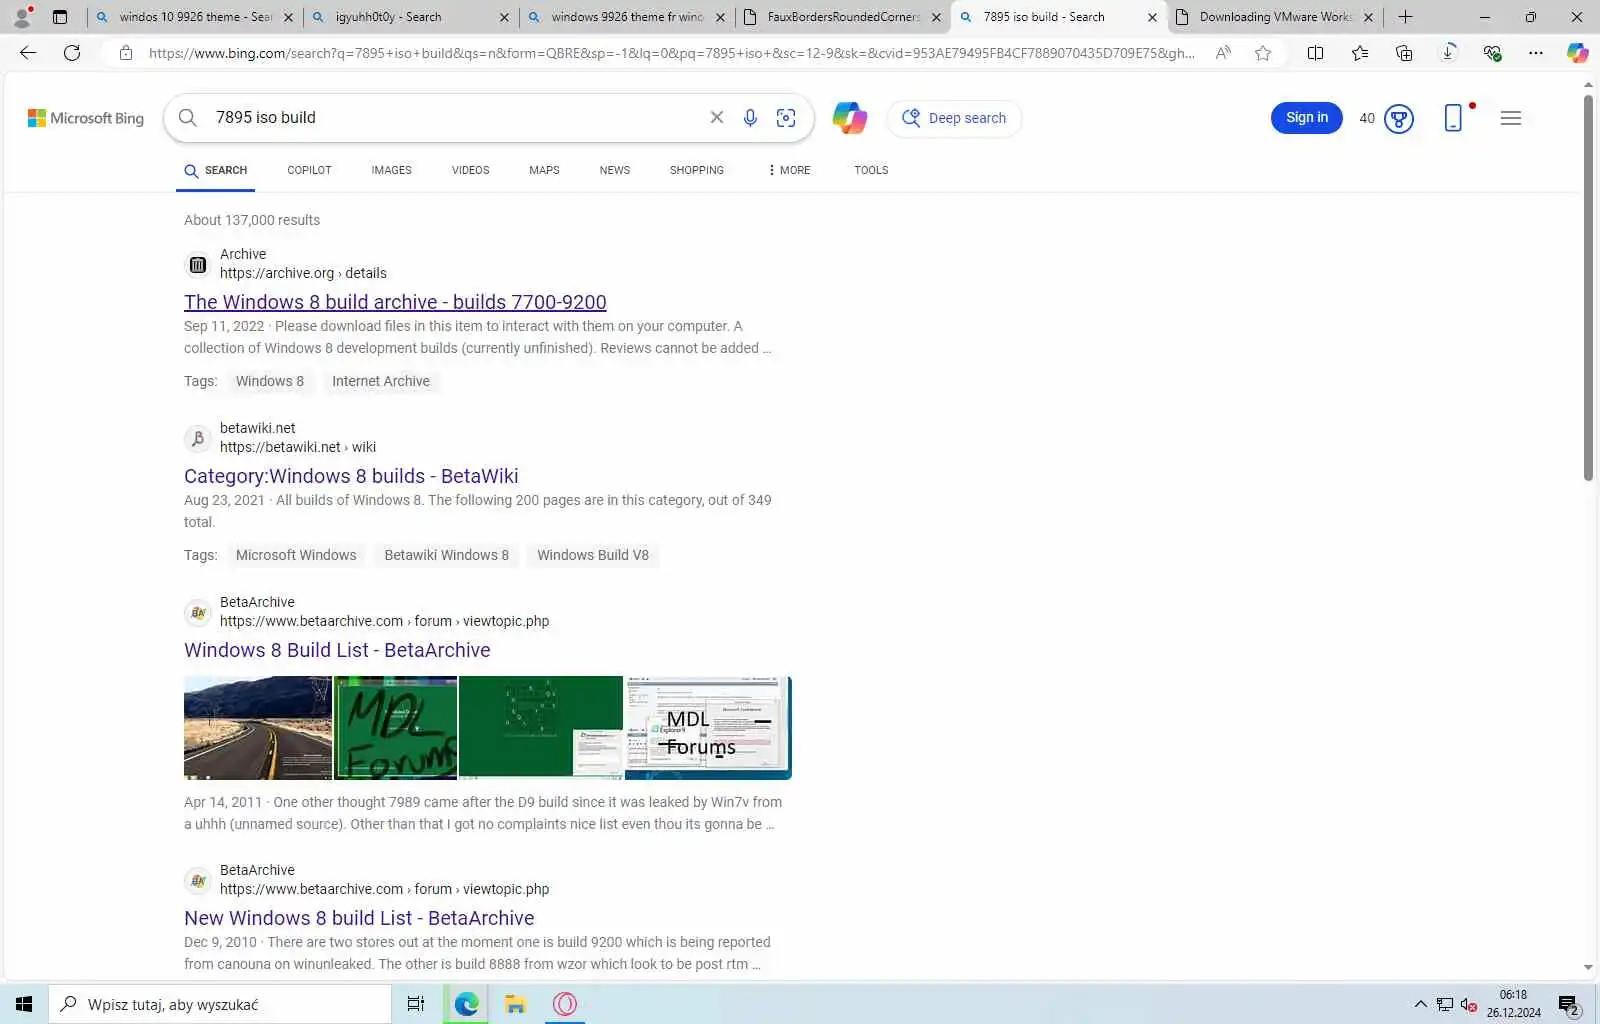Open the volume icon in the tray
Image resolution: width=1600 pixels, height=1024 pixels.
1468,1005
